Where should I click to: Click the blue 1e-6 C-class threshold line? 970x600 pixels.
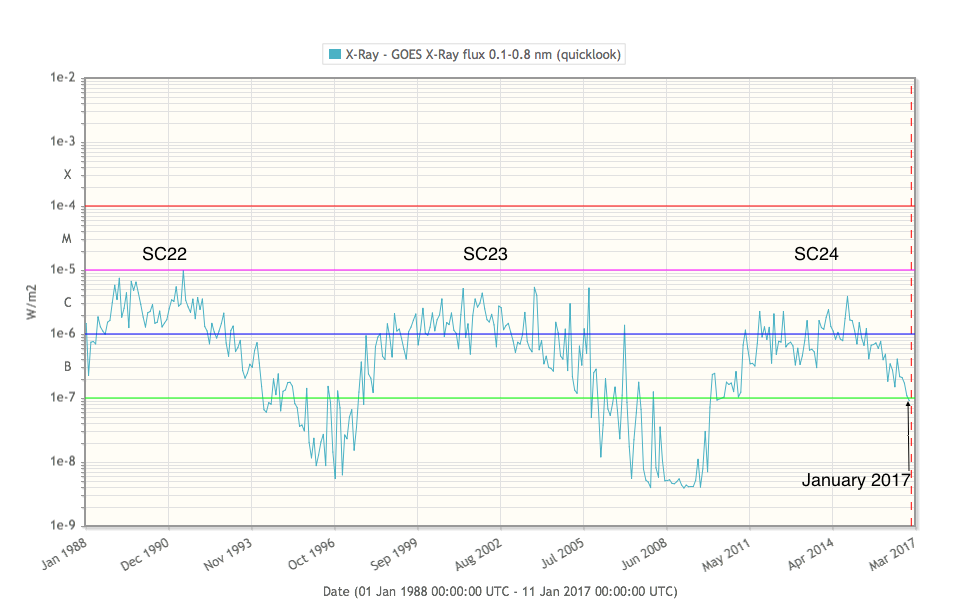click(499, 335)
